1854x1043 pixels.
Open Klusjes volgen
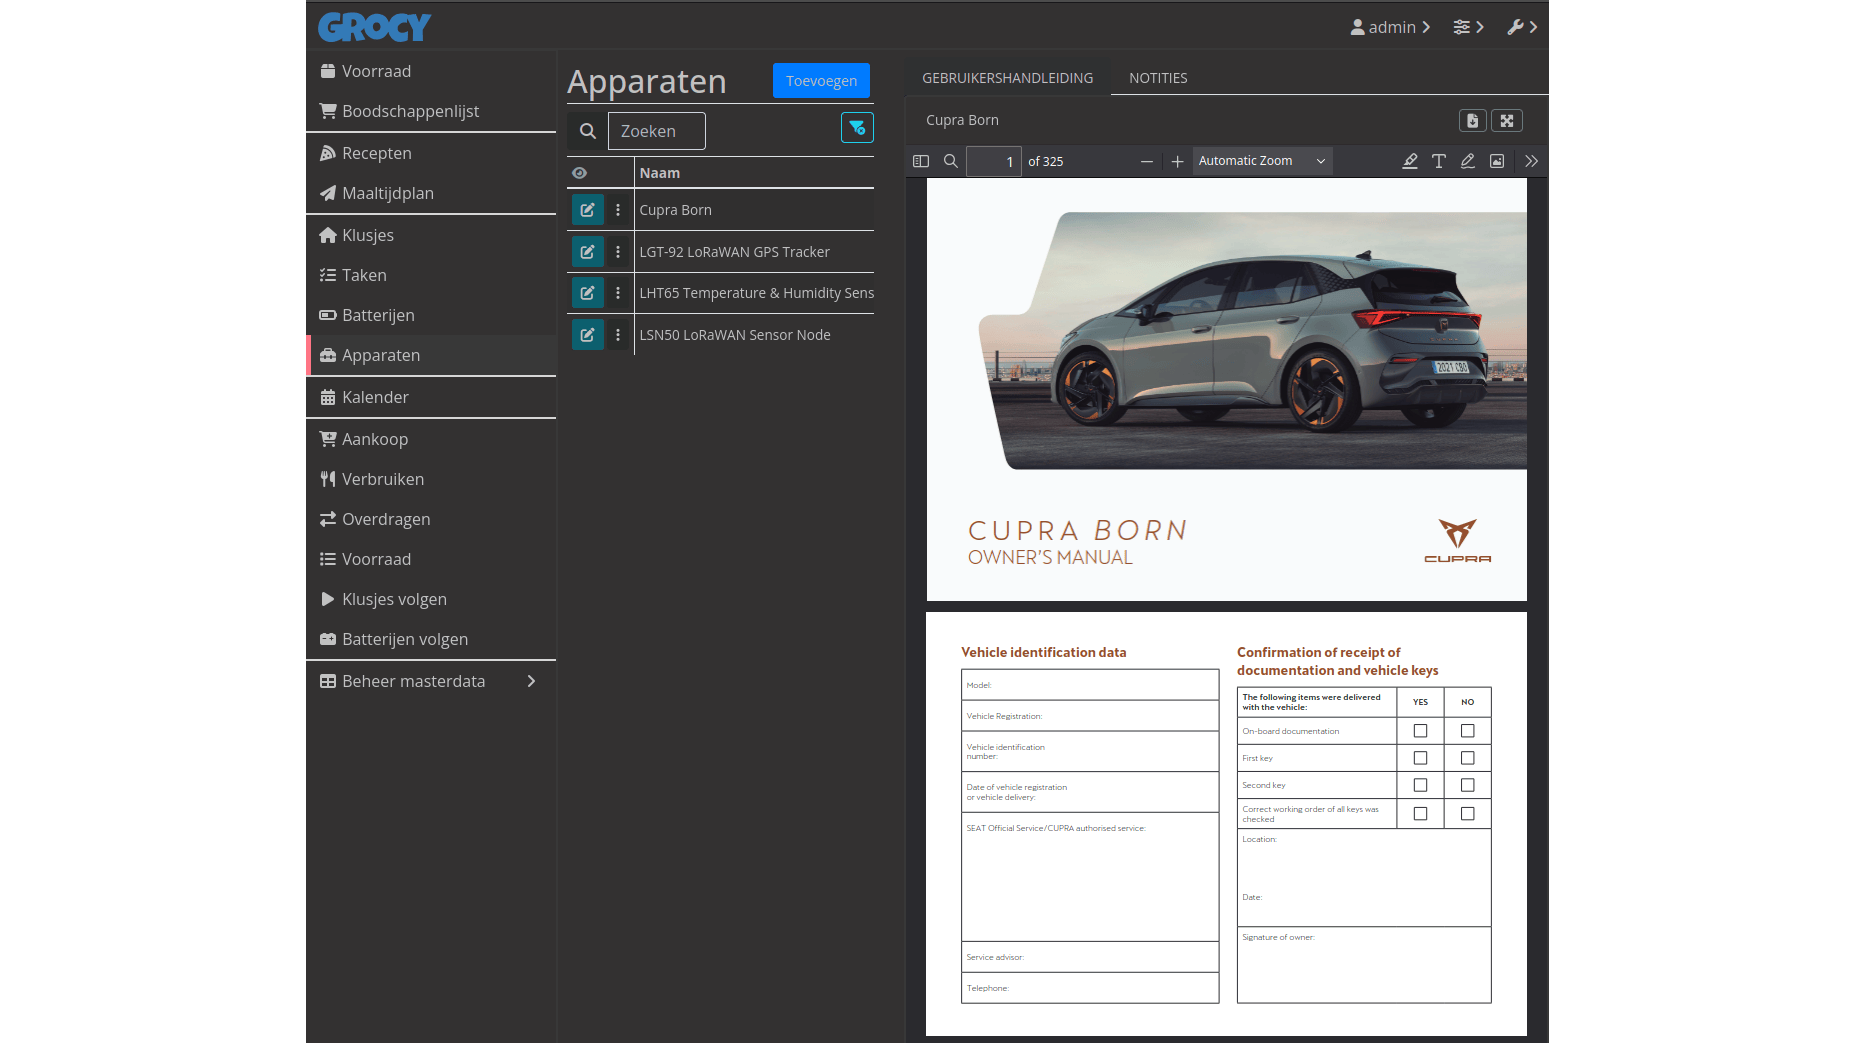coord(431,599)
